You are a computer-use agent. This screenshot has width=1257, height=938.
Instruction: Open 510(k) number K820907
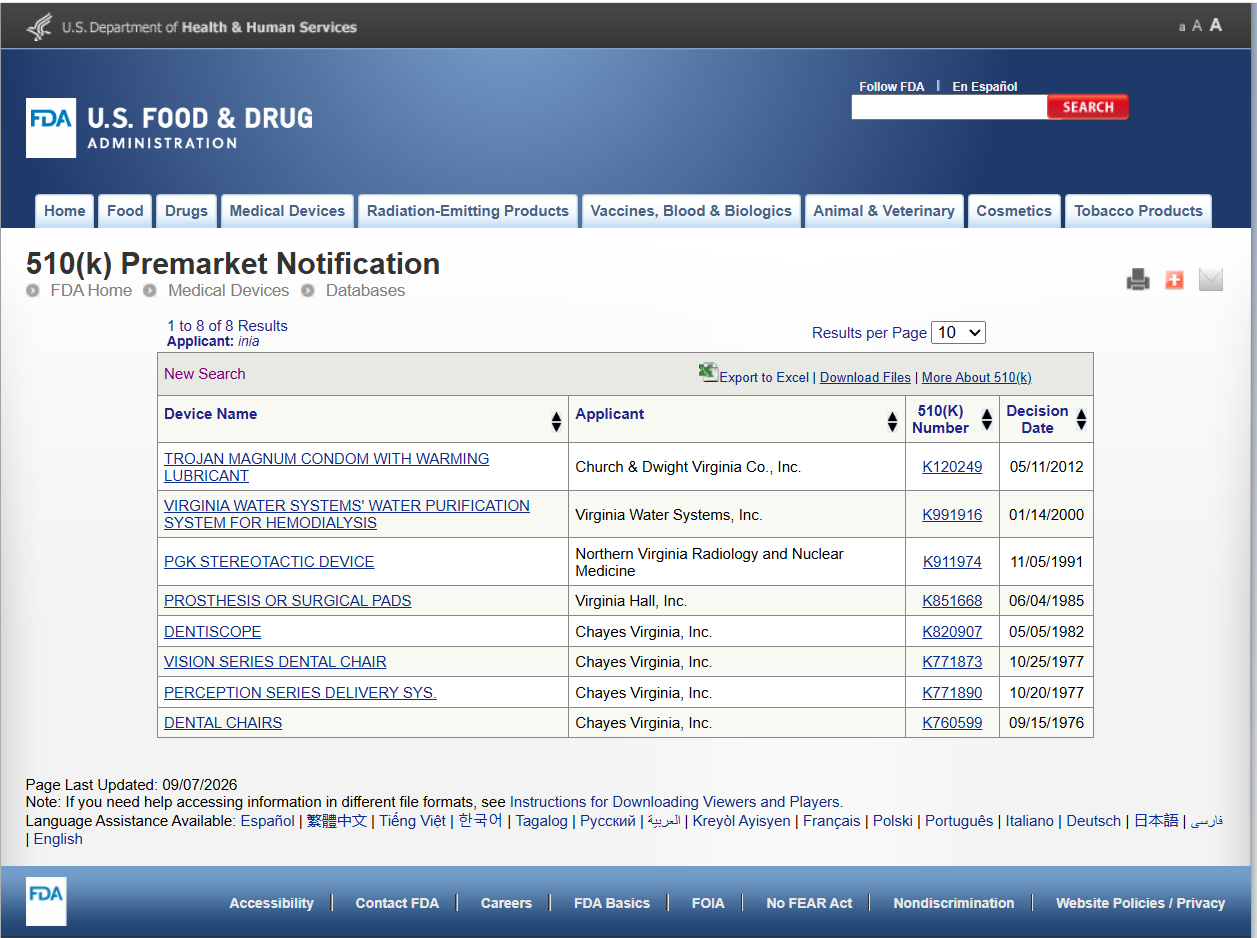pos(952,632)
